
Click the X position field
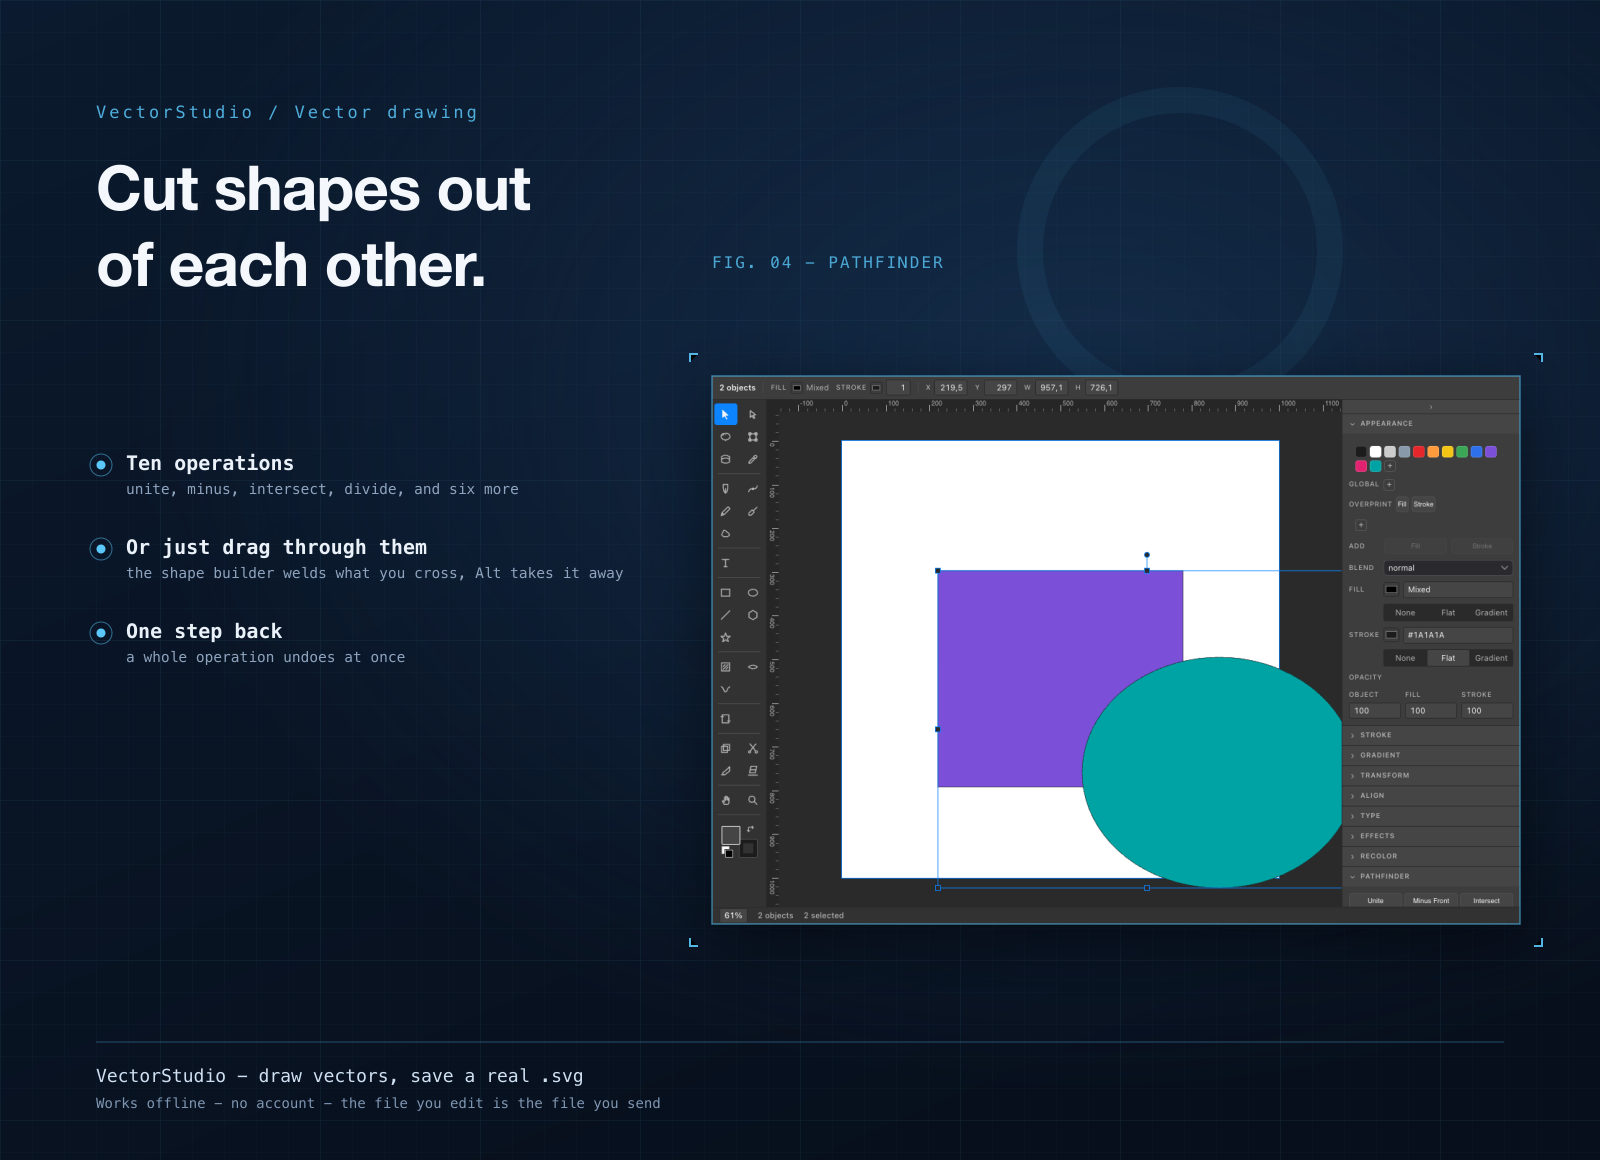[x=951, y=388]
